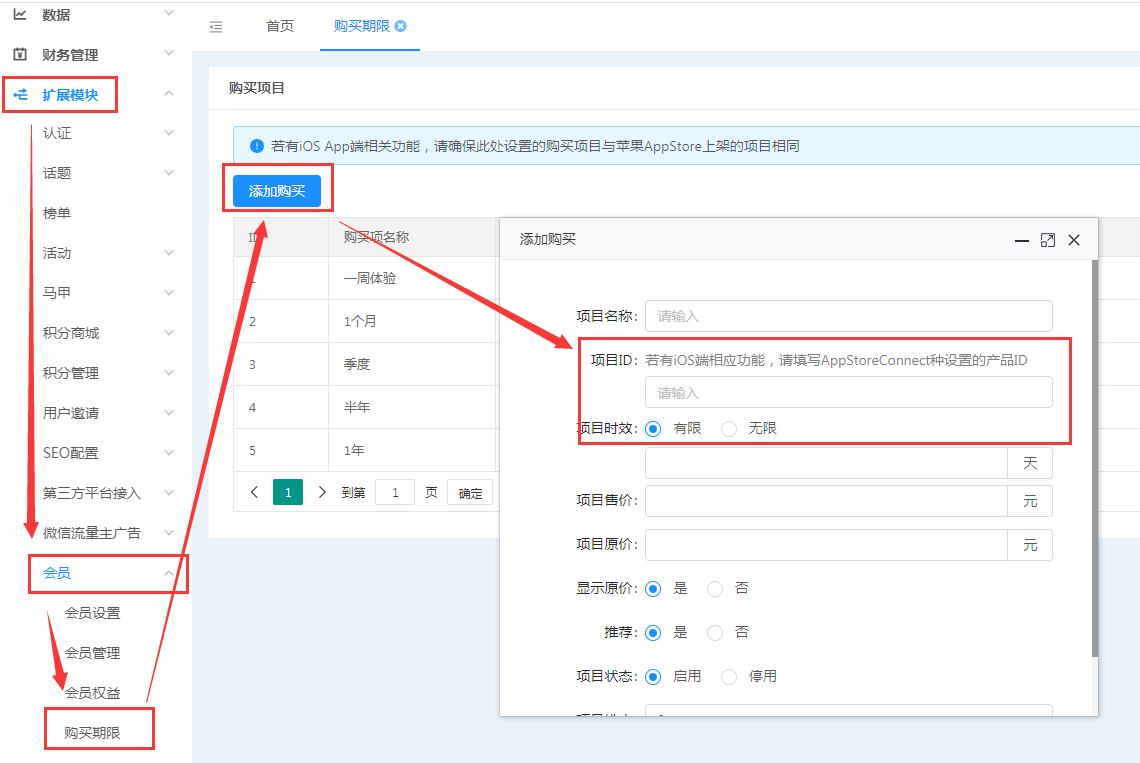Collapse the 扩展模块 menu chevron
The width and height of the screenshot is (1140, 763).
point(169,94)
